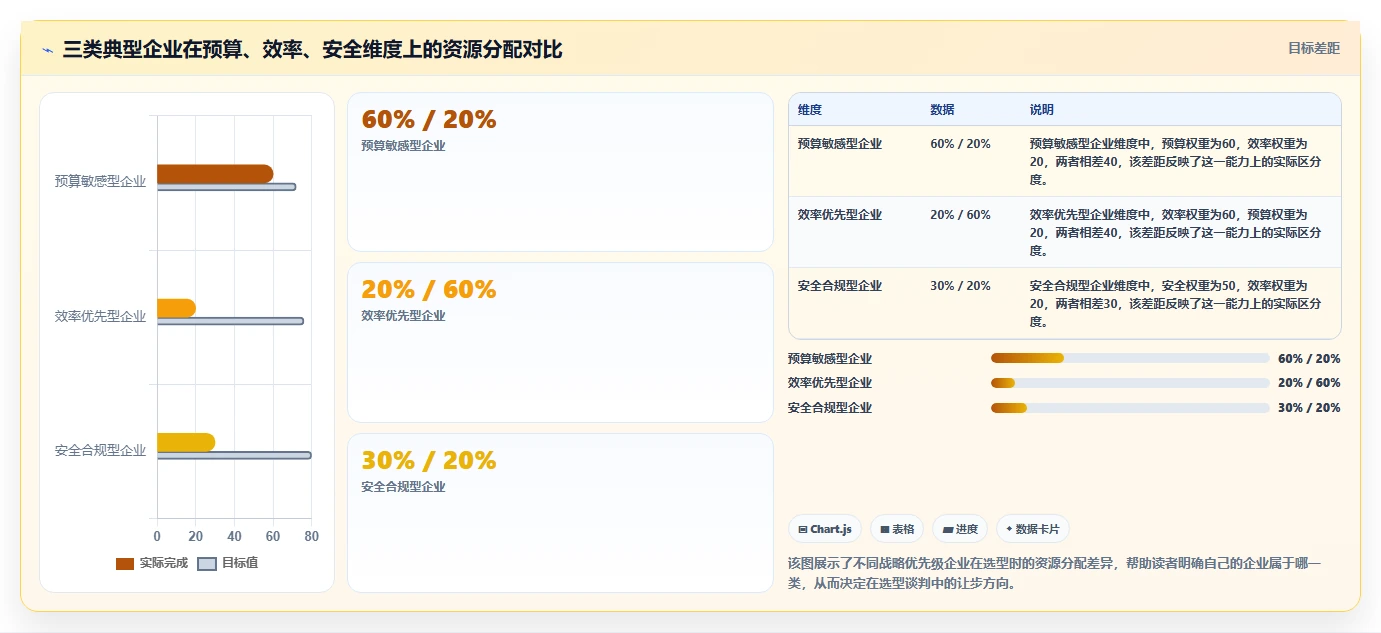Image resolution: width=1381 pixels, height=633 pixels.
Task: Click the 预算敏感型企业 progress bar
Action: [x=1130, y=358]
